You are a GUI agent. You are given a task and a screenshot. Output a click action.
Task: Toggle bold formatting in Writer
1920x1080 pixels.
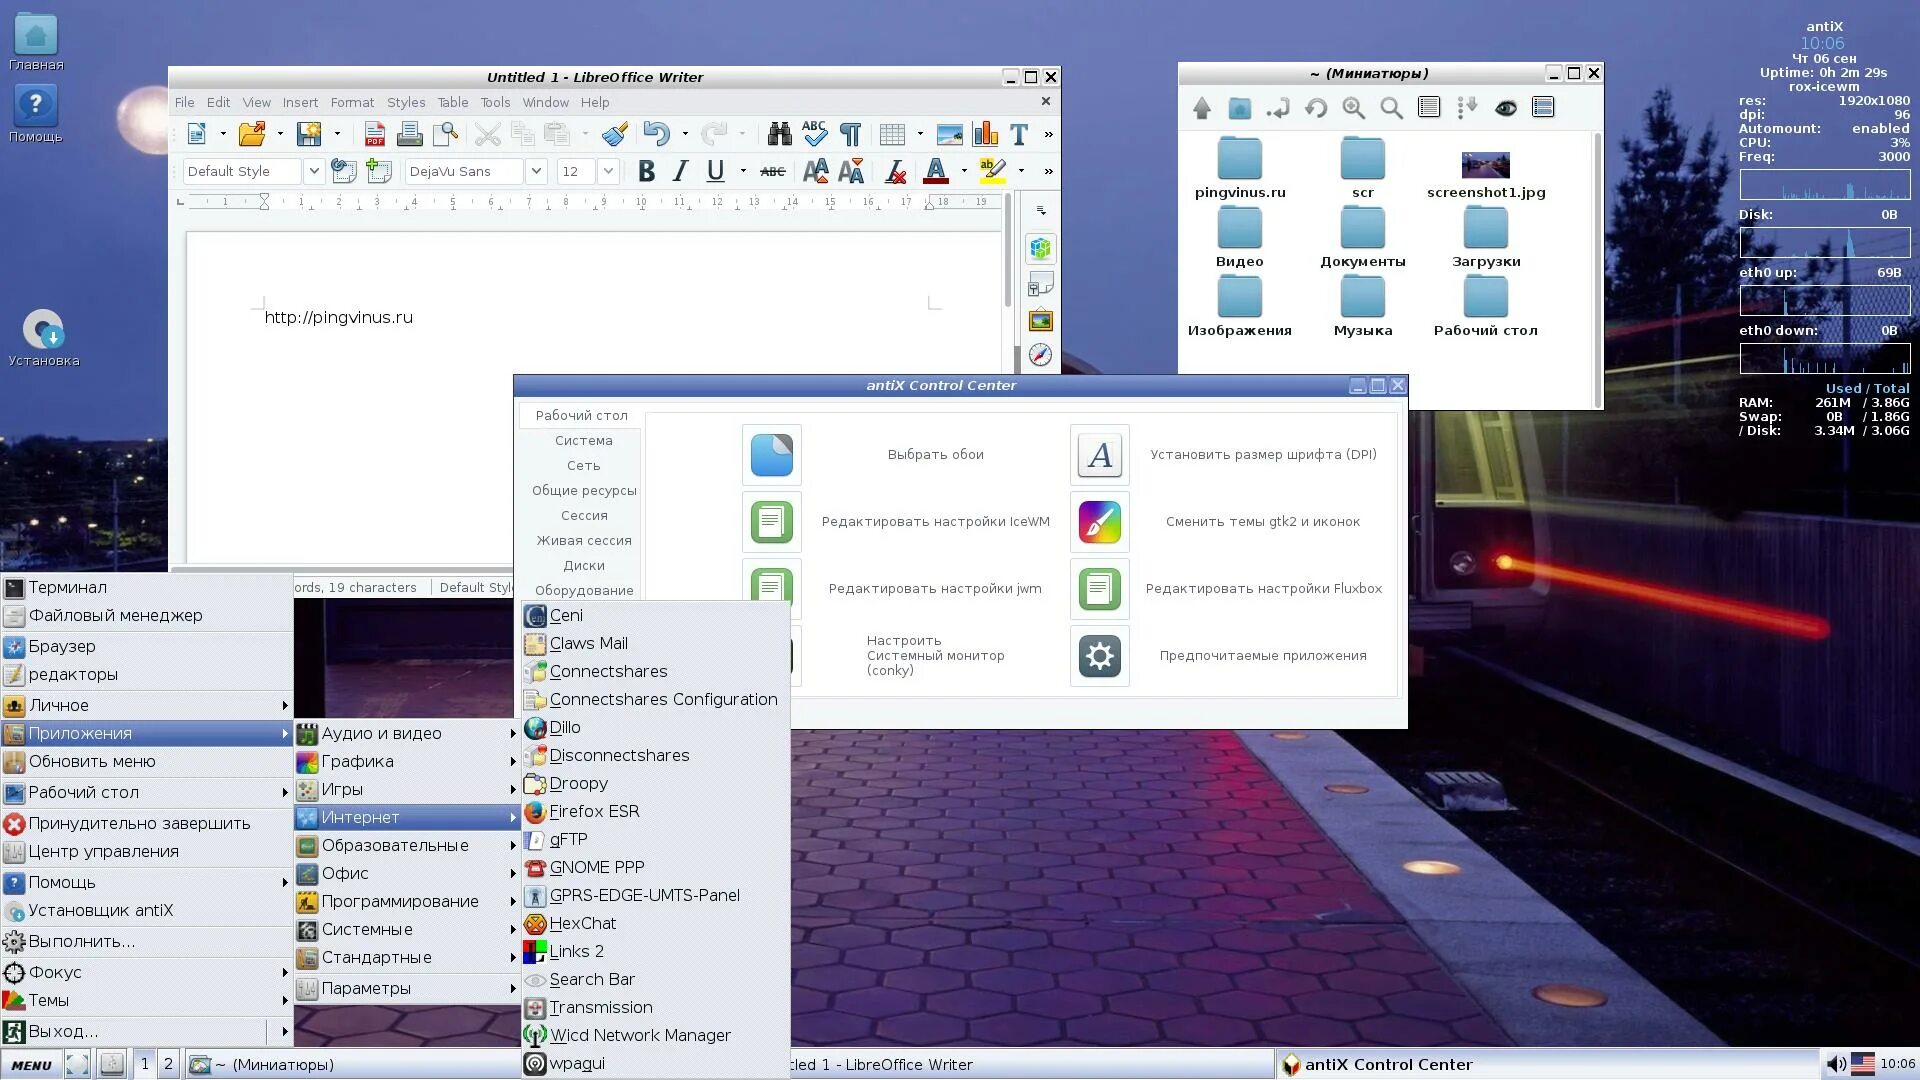(646, 172)
